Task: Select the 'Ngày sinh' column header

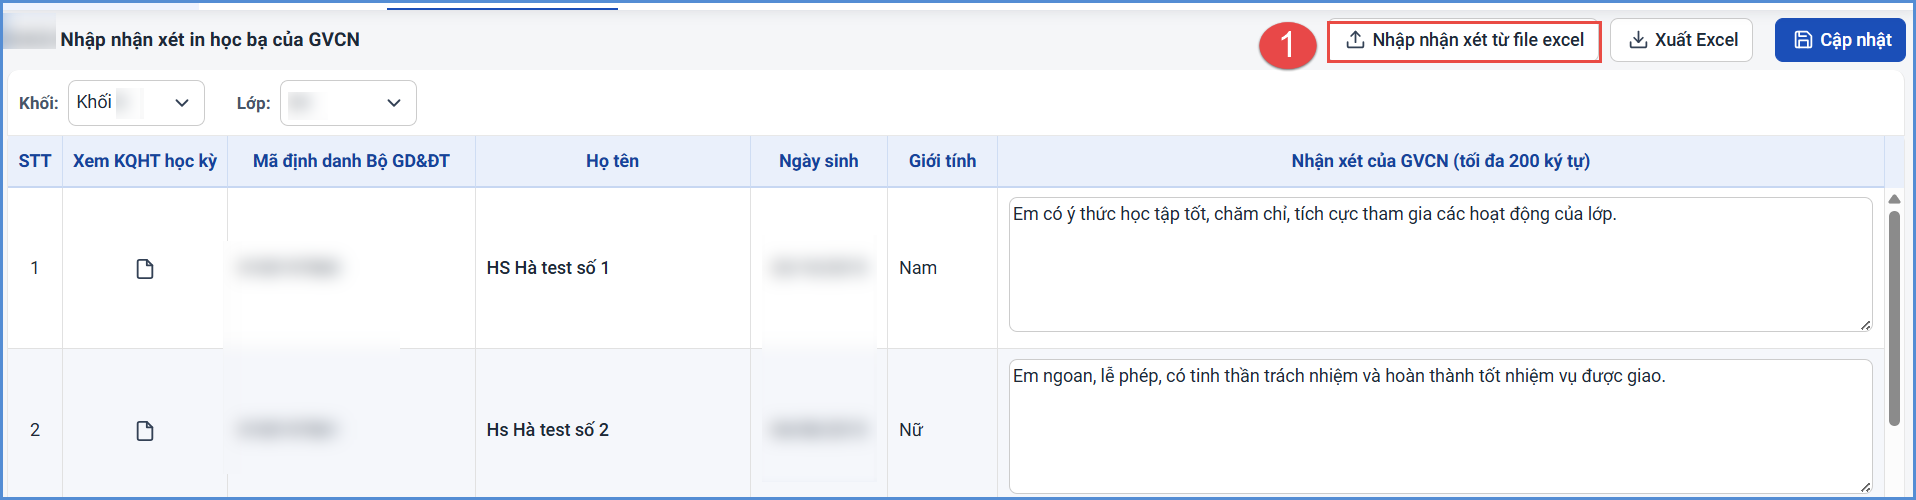Action: pyautogui.click(x=819, y=161)
